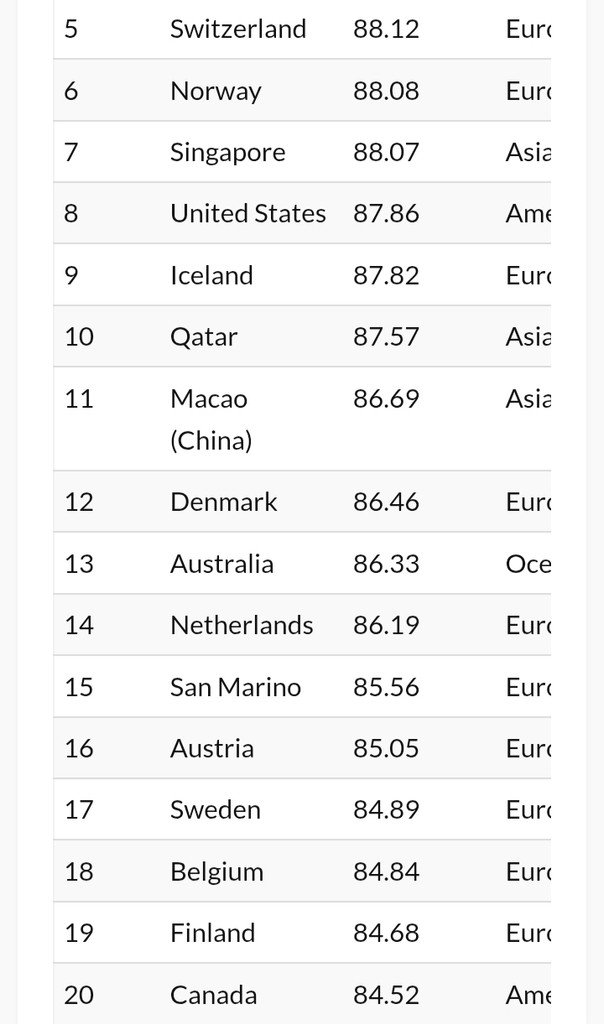Image resolution: width=604 pixels, height=1024 pixels.
Task: Click the Macao (China) cell
Action: [211, 419]
